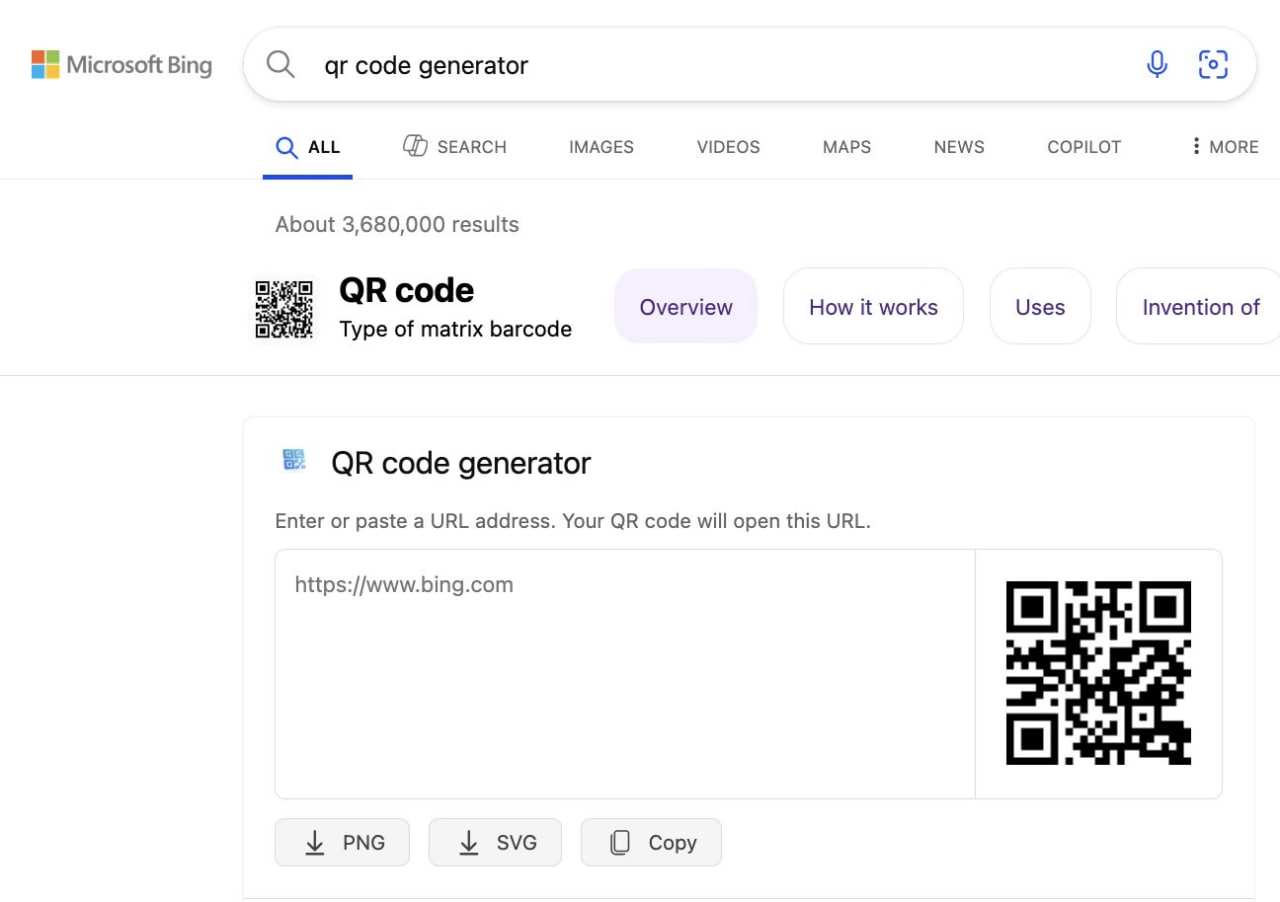1280x902 pixels.
Task: Click the QR code generator widget icon
Action: pyautogui.click(x=294, y=460)
